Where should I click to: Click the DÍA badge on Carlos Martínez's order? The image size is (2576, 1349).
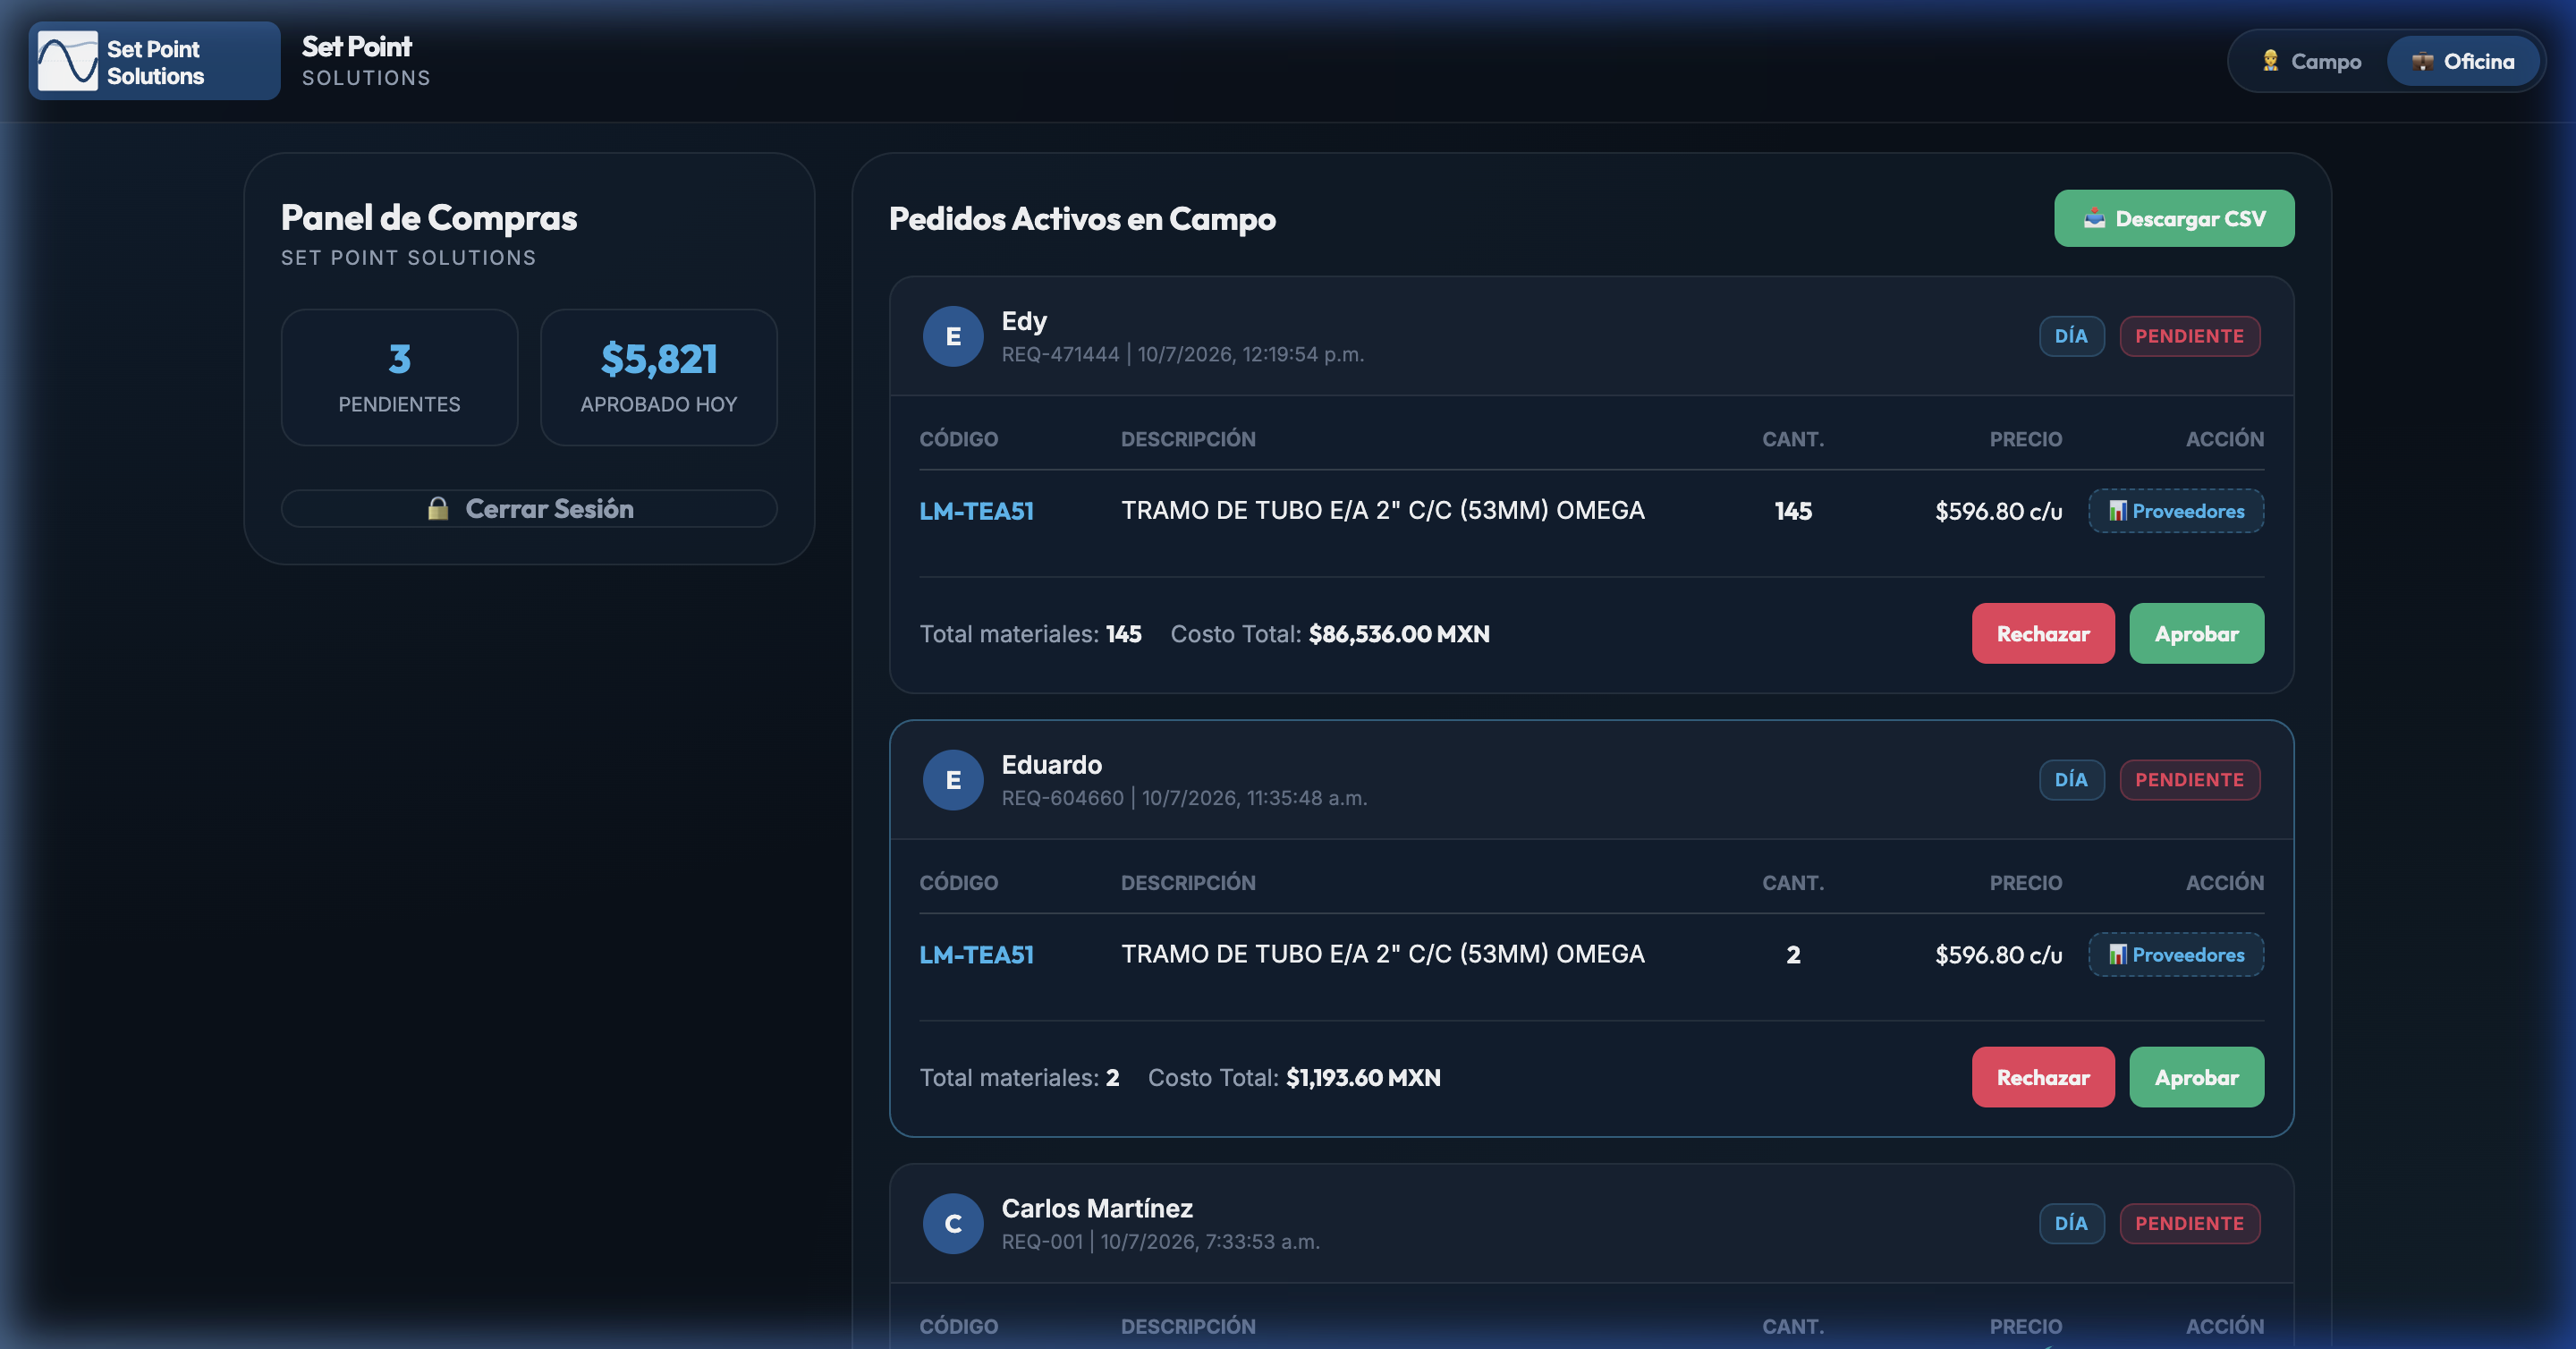[2071, 1223]
